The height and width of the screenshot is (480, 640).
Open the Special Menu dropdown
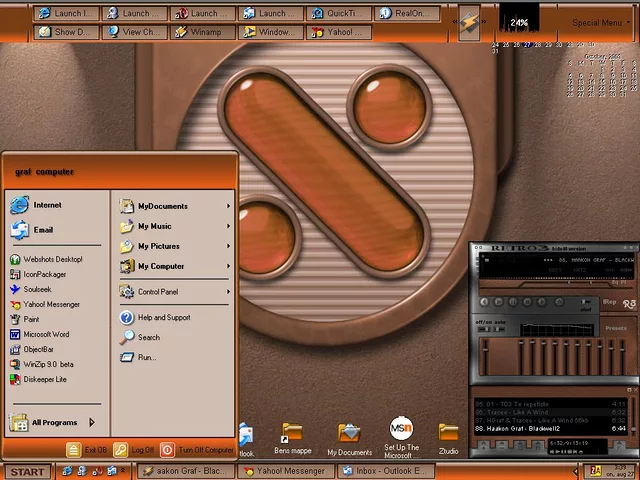tap(600, 22)
